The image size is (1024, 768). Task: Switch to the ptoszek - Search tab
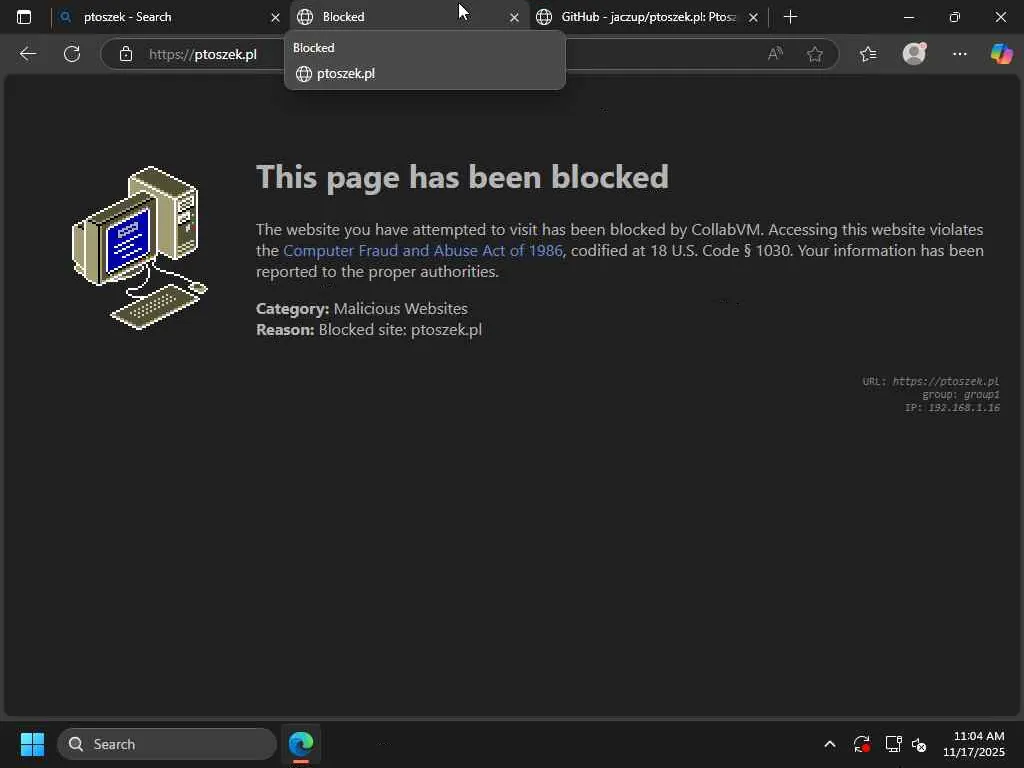(168, 17)
